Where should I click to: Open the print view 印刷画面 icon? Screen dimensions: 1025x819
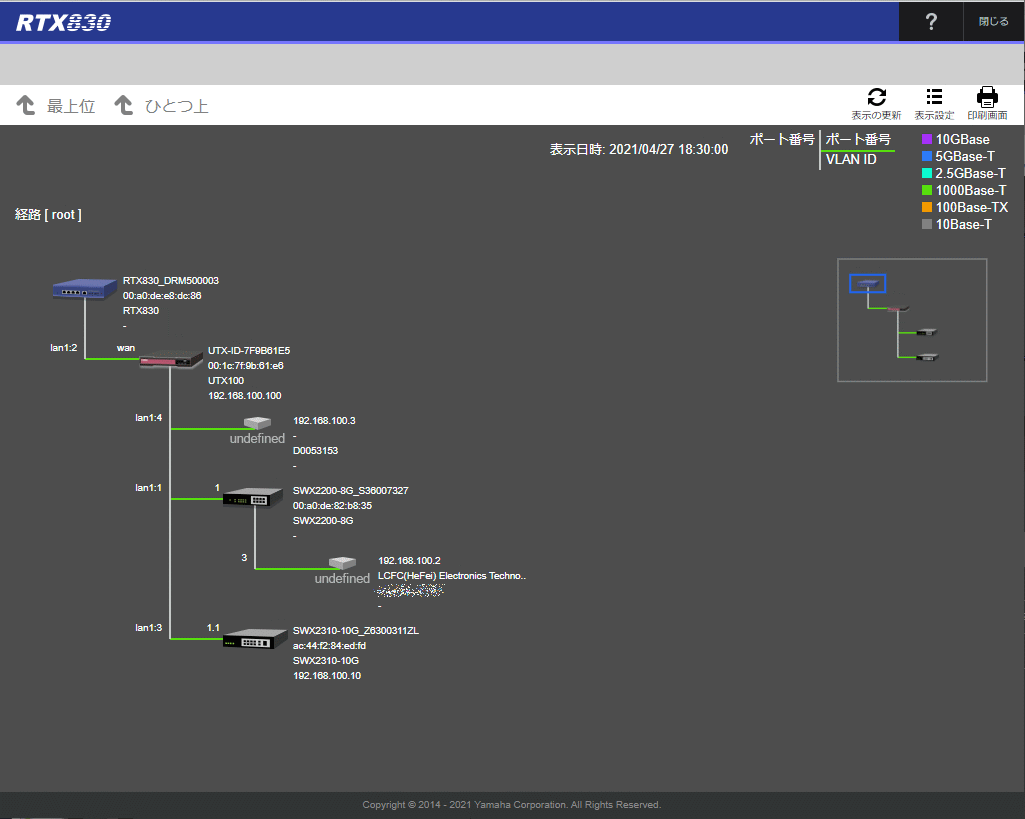click(x=987, y=97)
